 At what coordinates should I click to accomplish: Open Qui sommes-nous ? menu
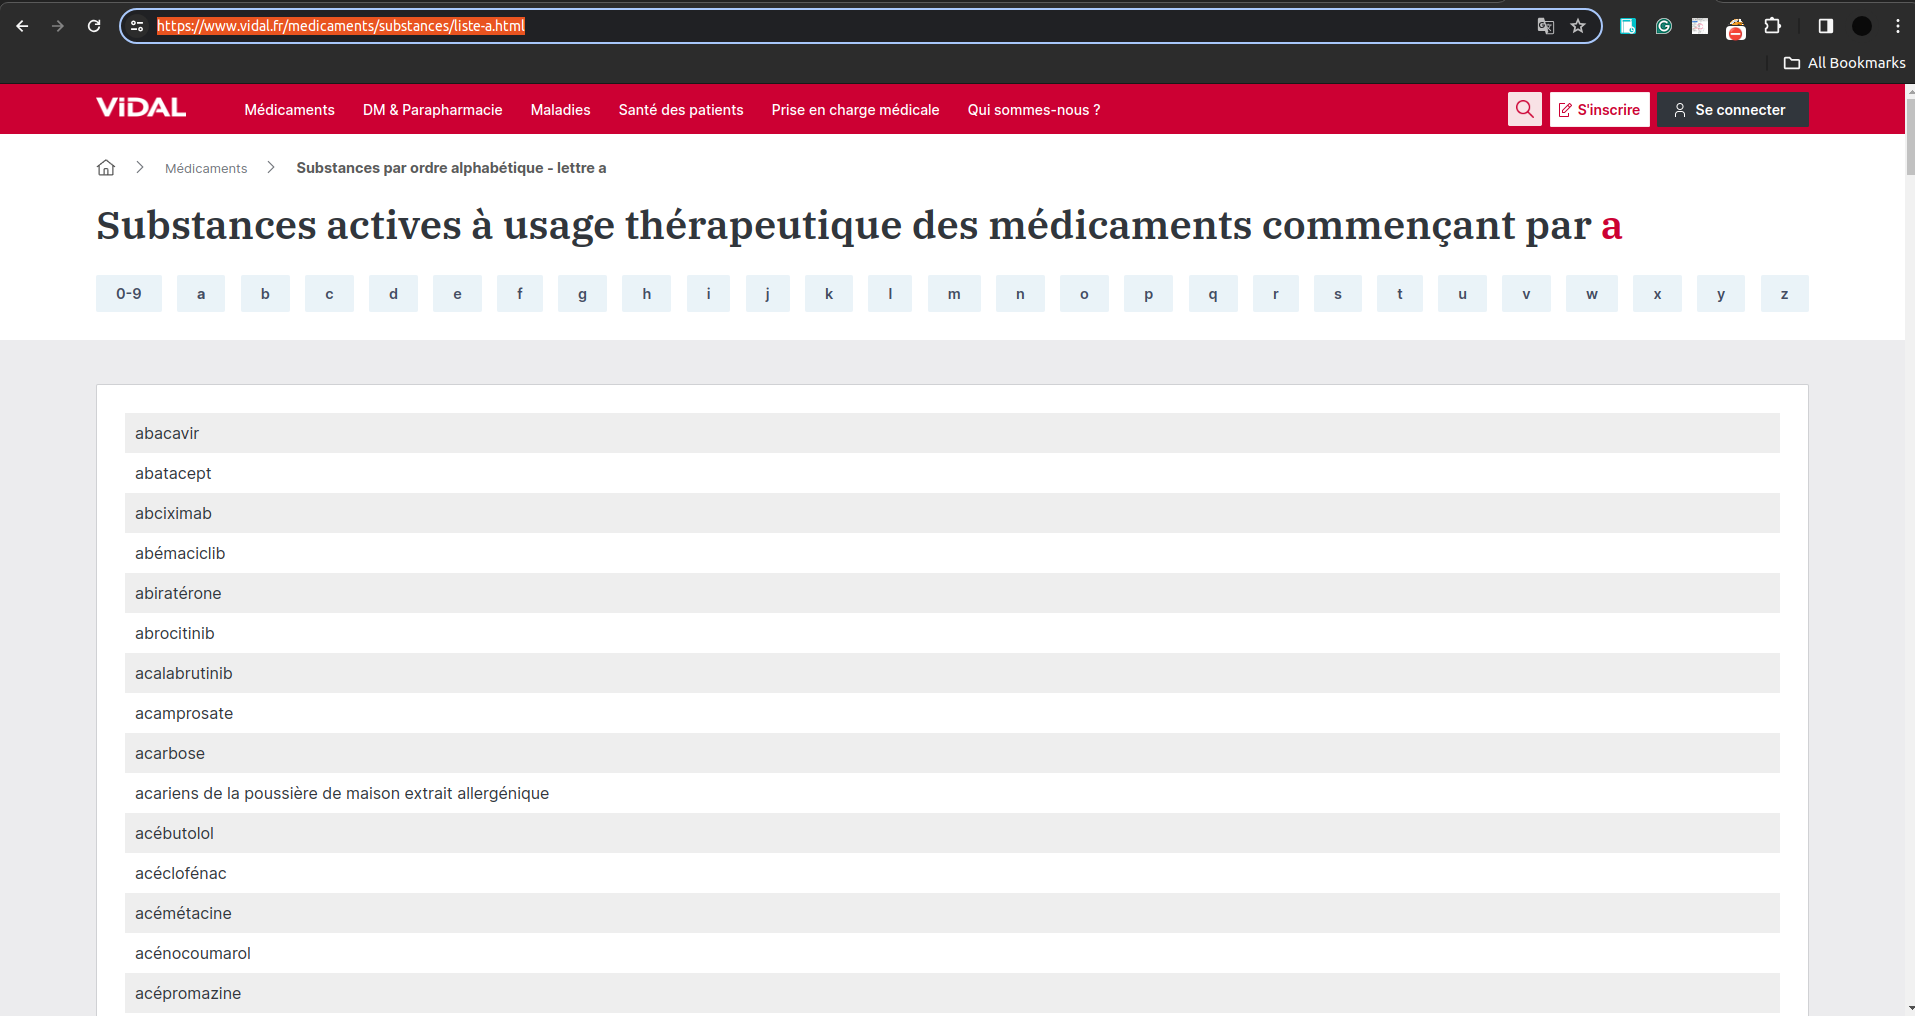click(x=1033, y=110)
